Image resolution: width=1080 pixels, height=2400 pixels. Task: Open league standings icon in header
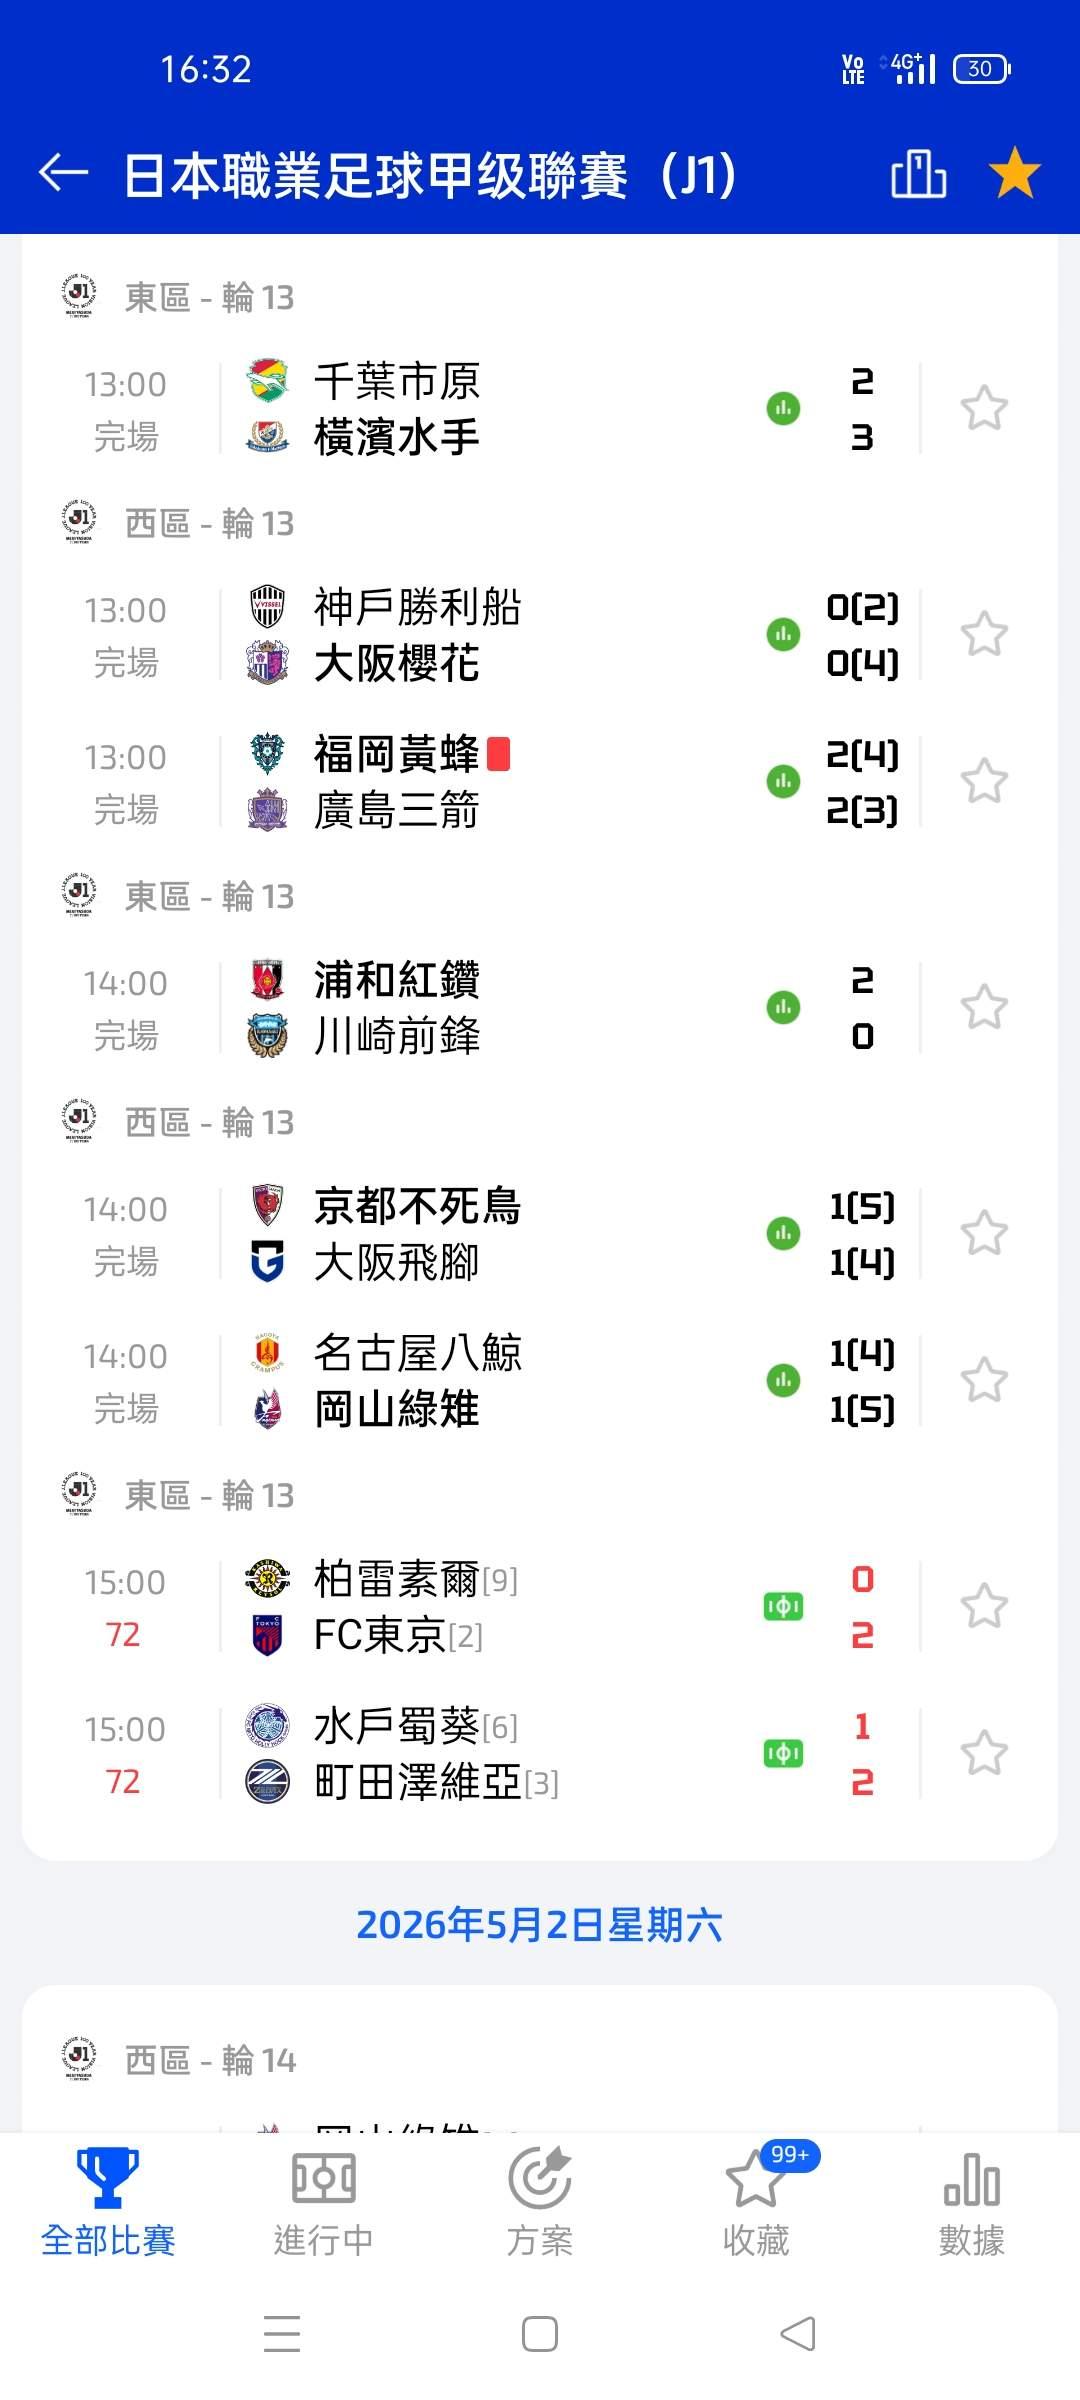pyautogui.click(x=918, y=174)
